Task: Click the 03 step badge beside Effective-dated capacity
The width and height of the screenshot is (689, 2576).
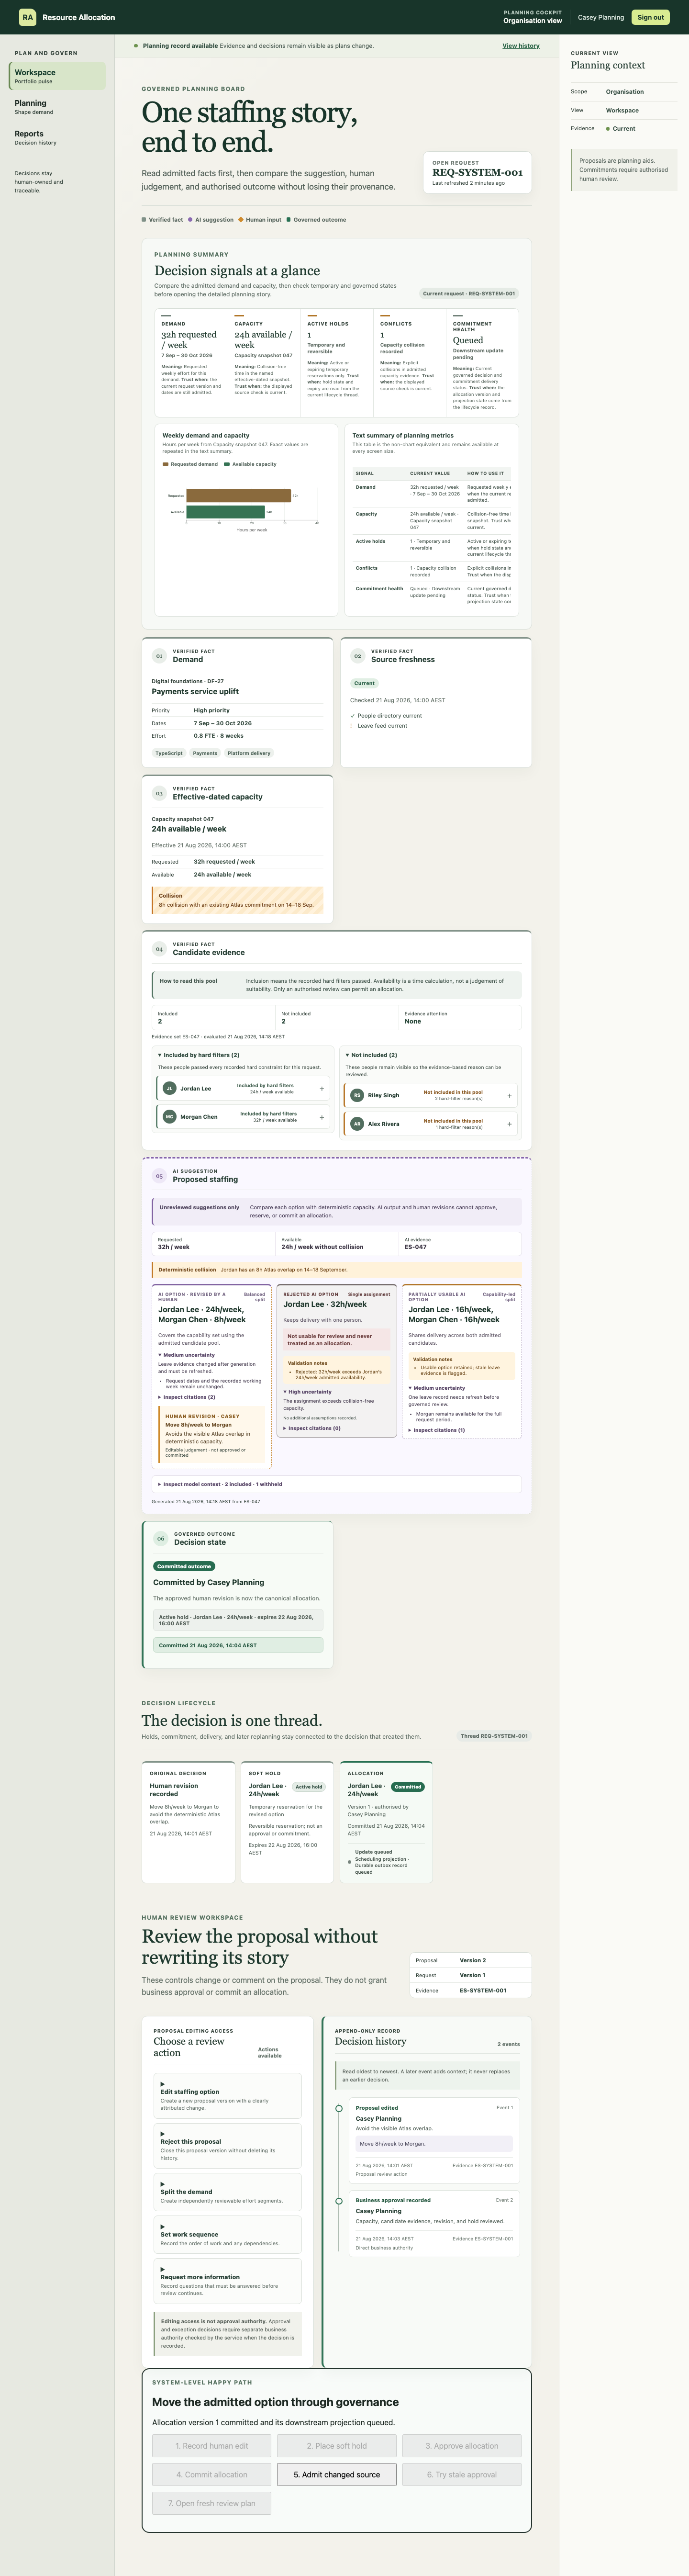Action: pos(159,793)
